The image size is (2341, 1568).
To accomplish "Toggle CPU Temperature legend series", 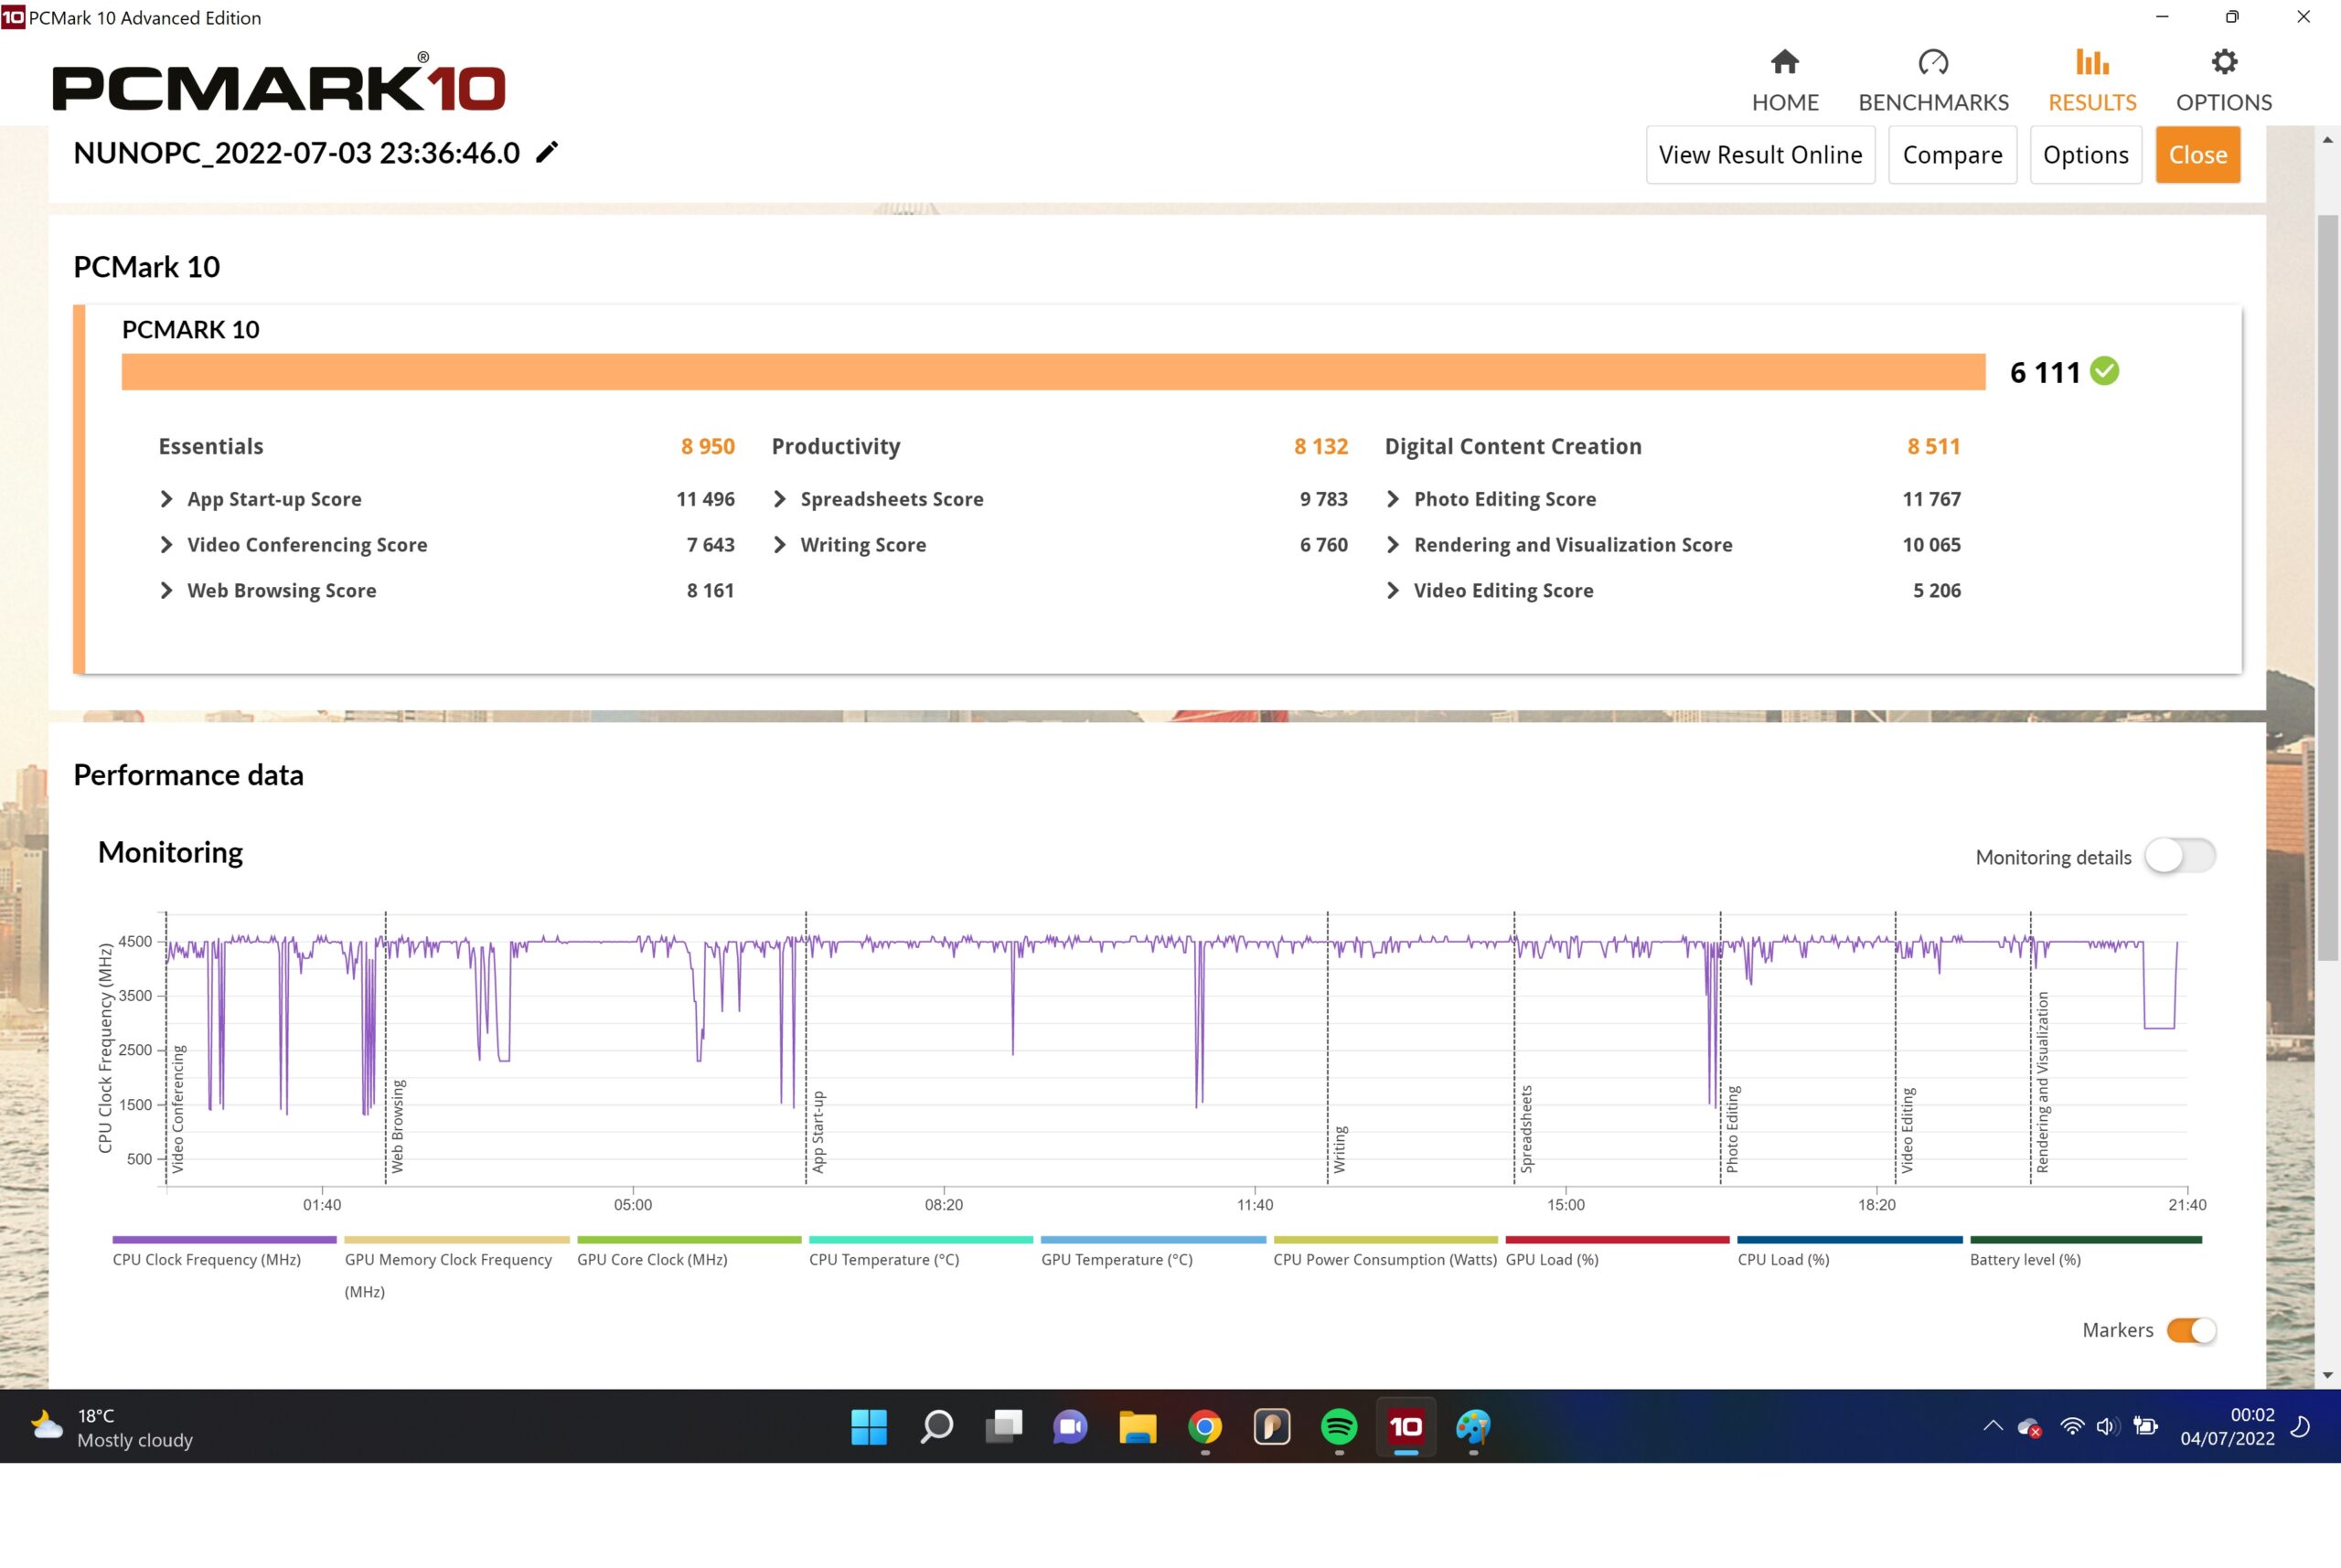I will click(921, 1253).
